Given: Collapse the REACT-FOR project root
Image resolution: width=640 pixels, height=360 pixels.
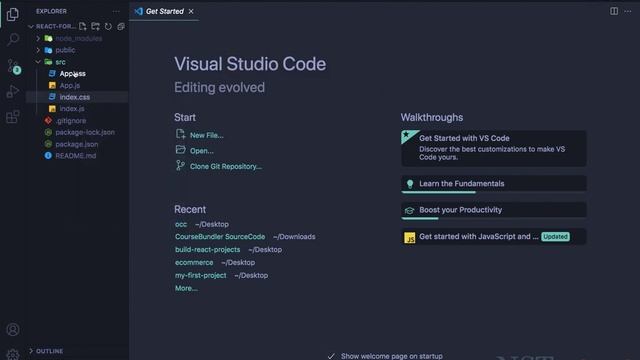Looking at the screenshot, I should 31,27.
